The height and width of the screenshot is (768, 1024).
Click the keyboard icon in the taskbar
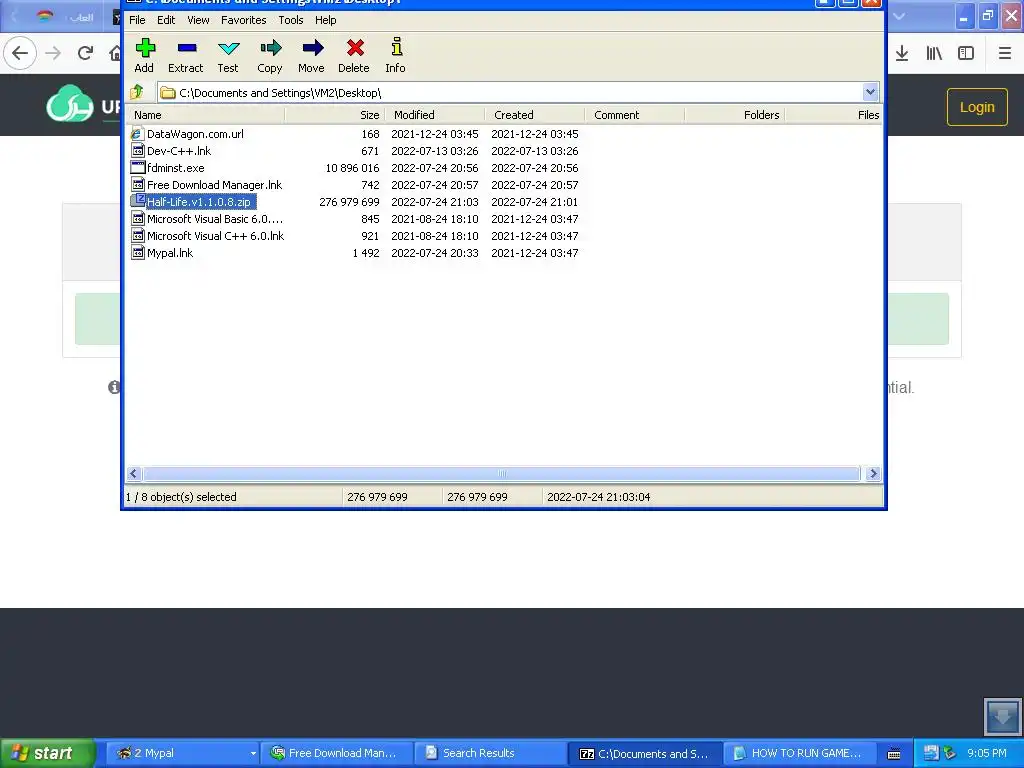[894, 754]
